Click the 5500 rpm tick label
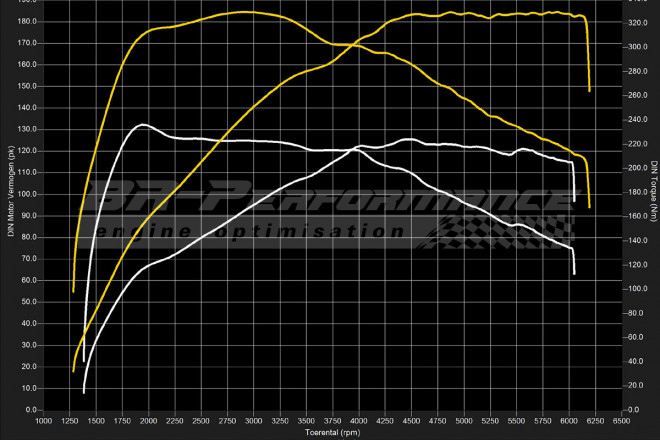Viewport: 660px width, 440px height. pyautogui.click(x=516, y=421)
